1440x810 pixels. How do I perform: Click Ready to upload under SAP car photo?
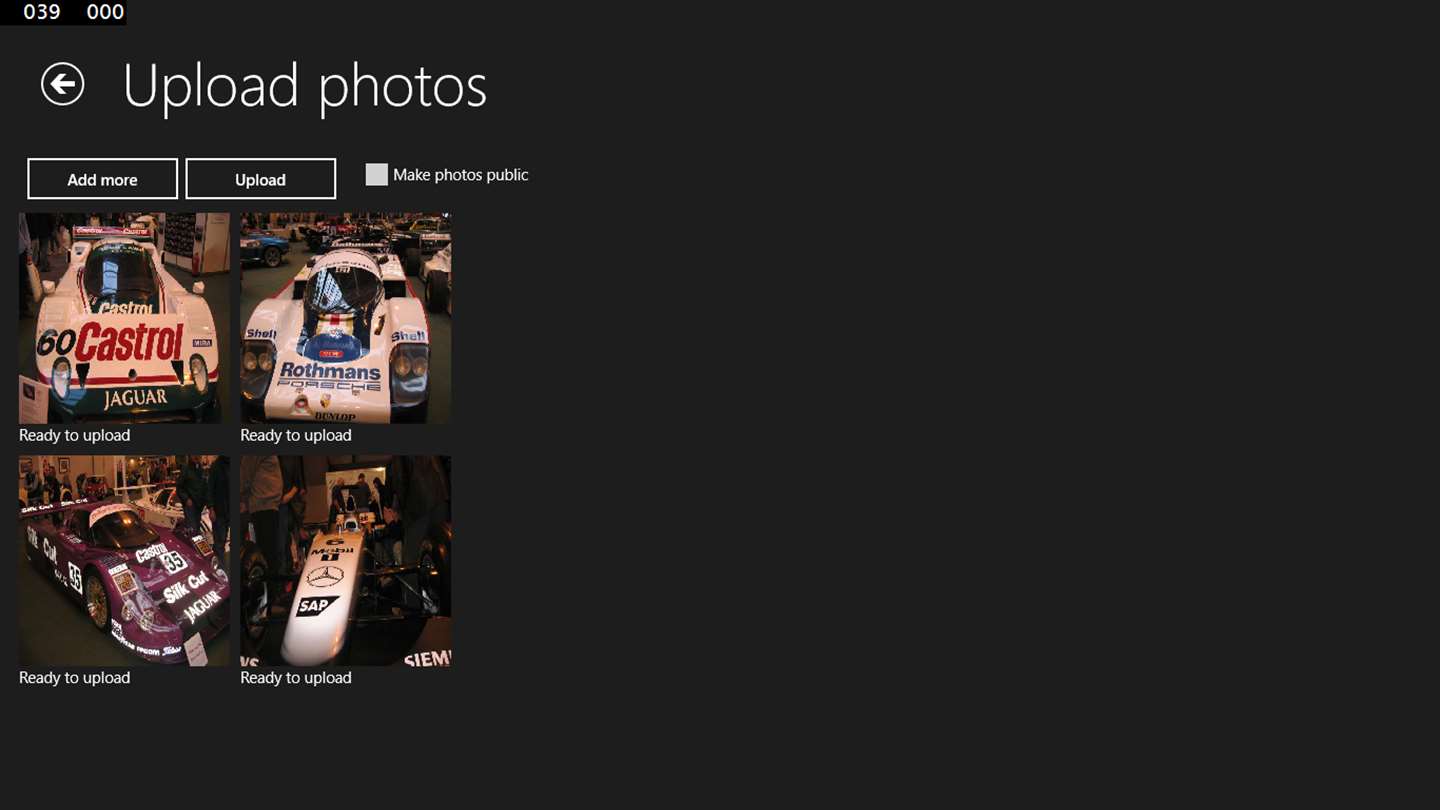coord(295,678)
